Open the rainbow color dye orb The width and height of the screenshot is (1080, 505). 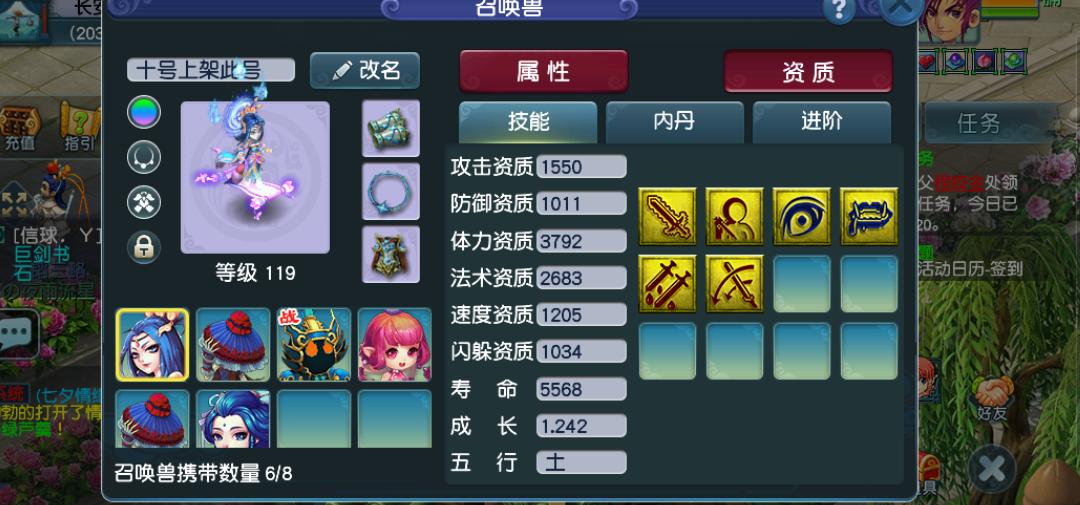point(144,112)
